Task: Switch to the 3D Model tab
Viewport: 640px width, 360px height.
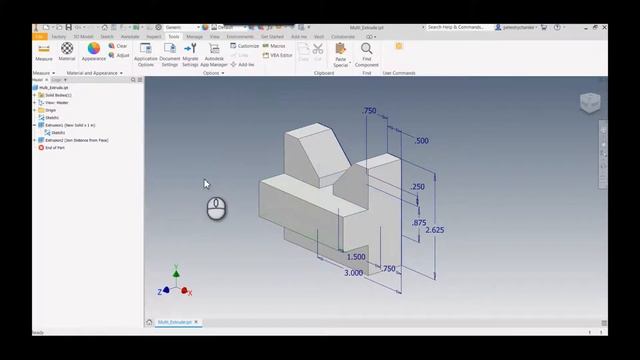Action: pos(83,37)
